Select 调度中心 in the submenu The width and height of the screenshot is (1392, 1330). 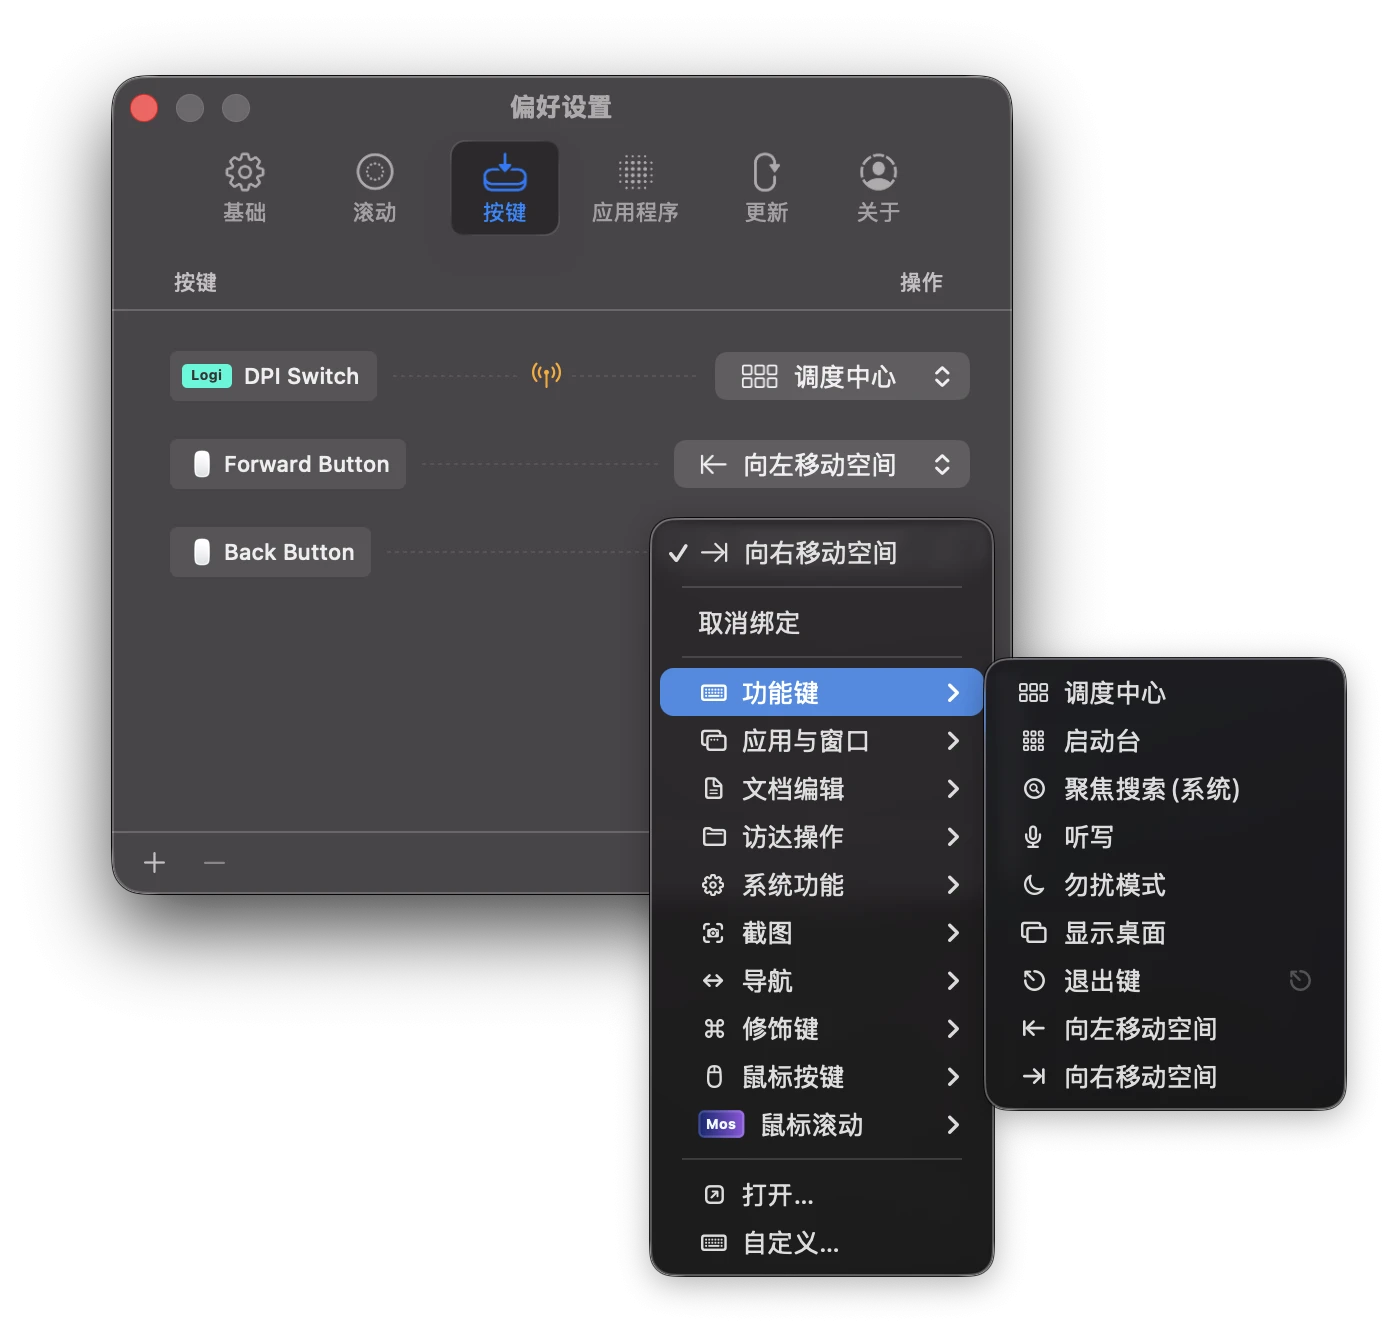click(1165, 693)
